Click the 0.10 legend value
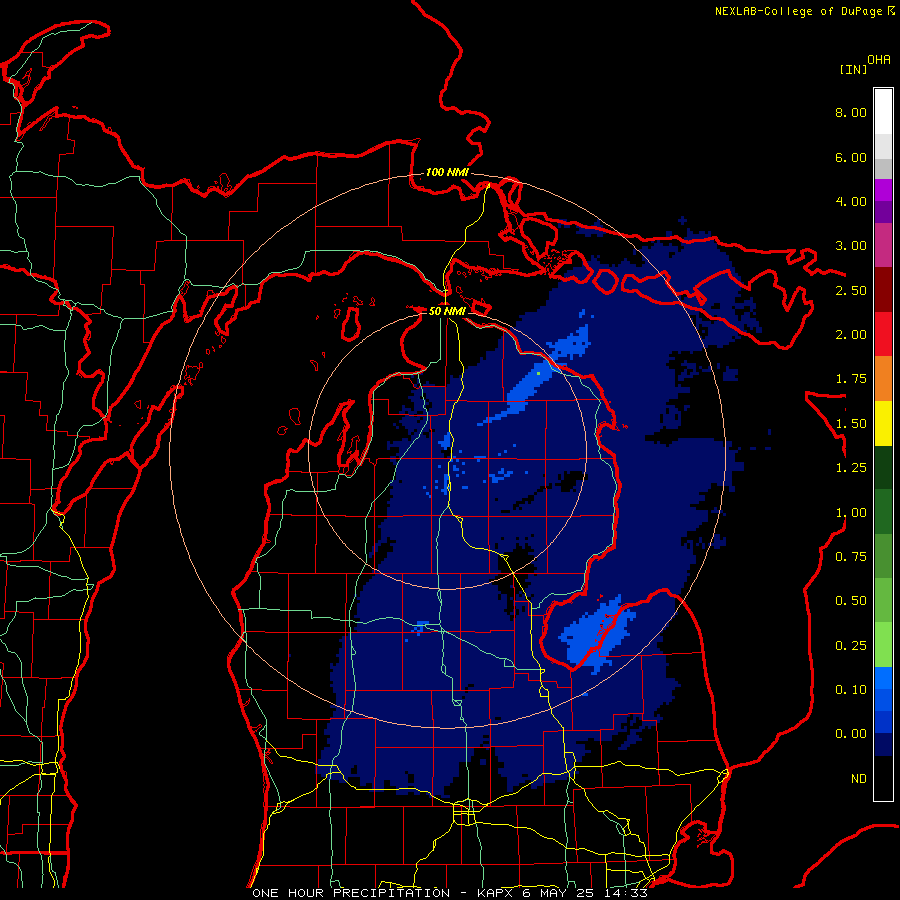 (x=851, y=690)
